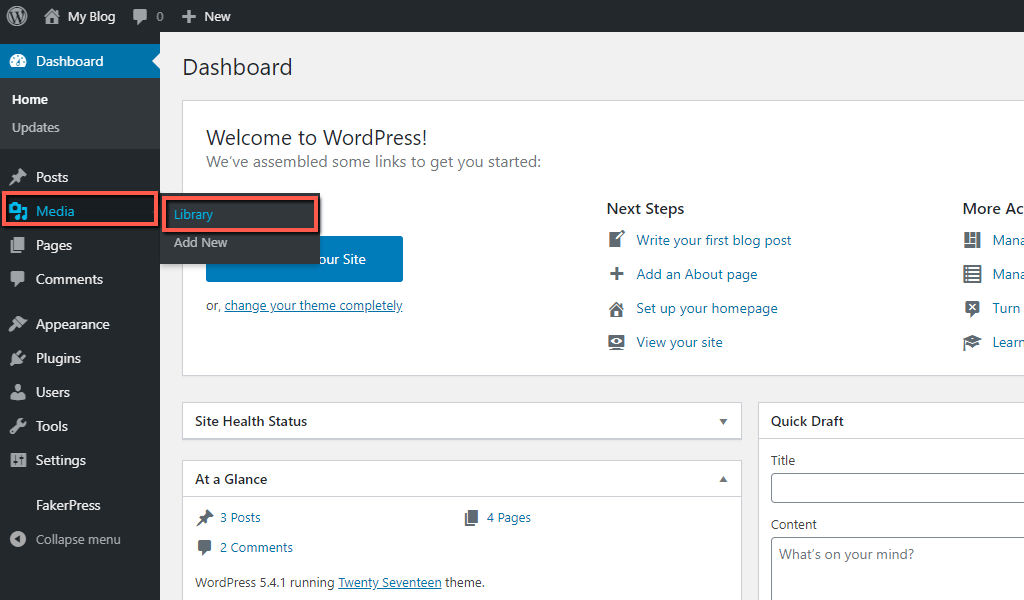1024x600 pixels.
Task: Select Add New in the Media submenu
Action: tap(200, 242)
